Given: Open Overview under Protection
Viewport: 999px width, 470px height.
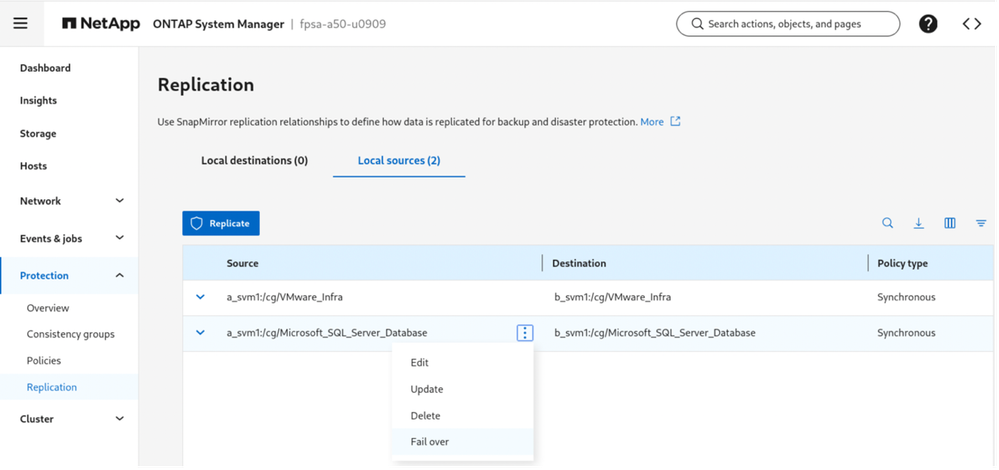Looking at the screenshot, I should click(x=48, y=308).
